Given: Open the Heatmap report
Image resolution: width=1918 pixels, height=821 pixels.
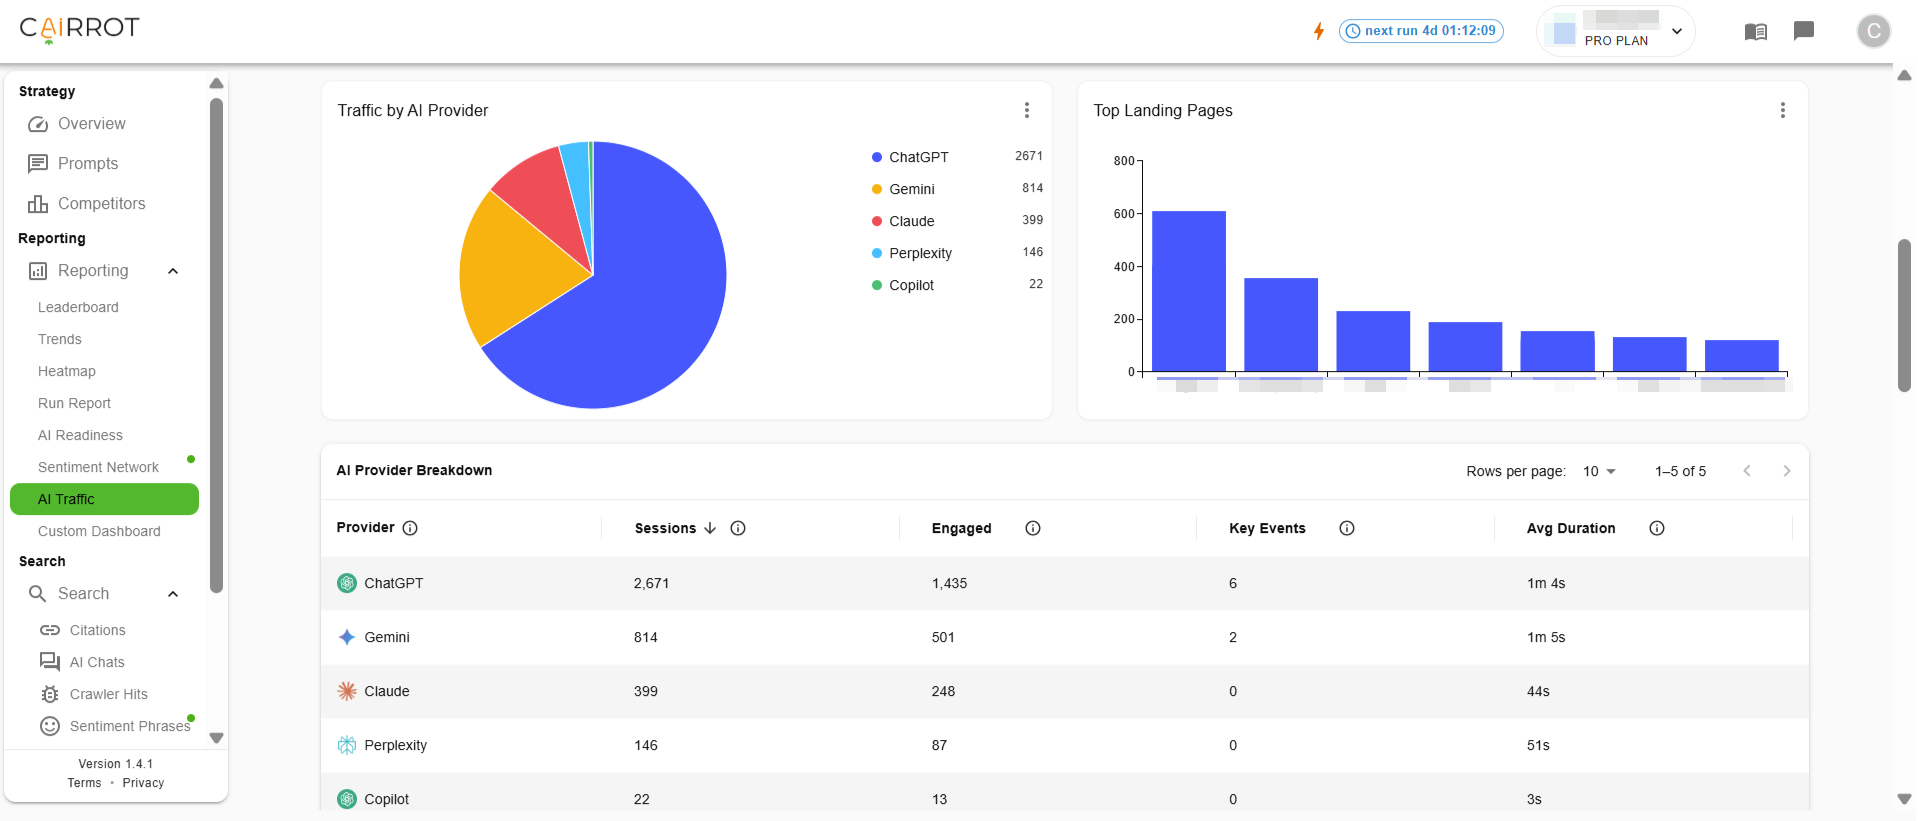Looking at the screenshot, I should [67, 371].
